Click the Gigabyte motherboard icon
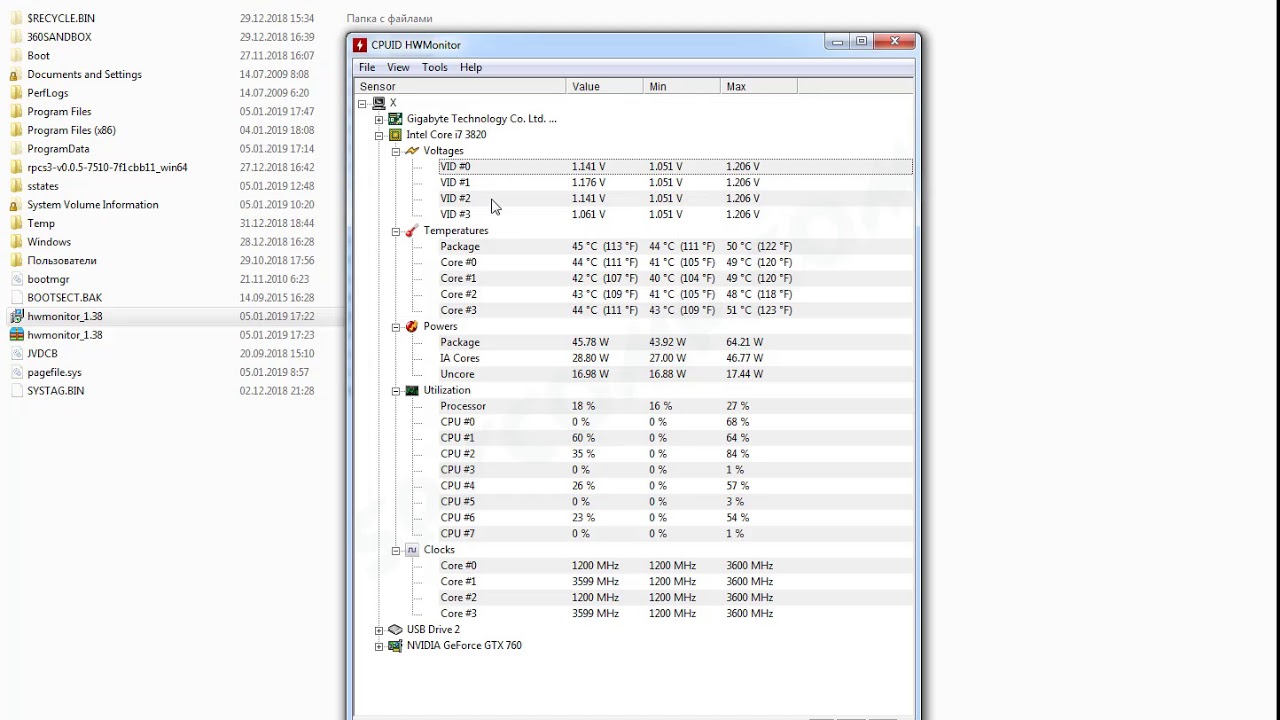Image resolution: width=1280 pixels, height=720 pixels. click(x=395, y=119)
